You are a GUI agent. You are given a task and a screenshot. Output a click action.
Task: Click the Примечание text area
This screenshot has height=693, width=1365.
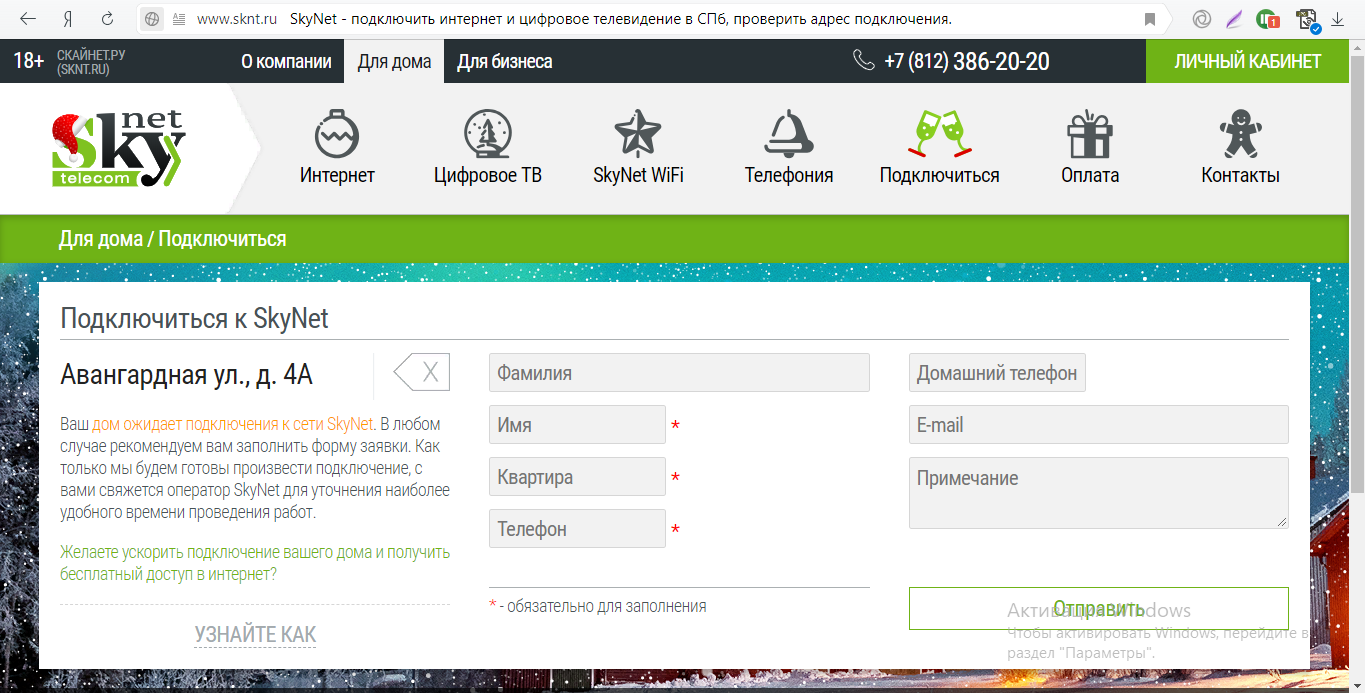pos(1099,493)
